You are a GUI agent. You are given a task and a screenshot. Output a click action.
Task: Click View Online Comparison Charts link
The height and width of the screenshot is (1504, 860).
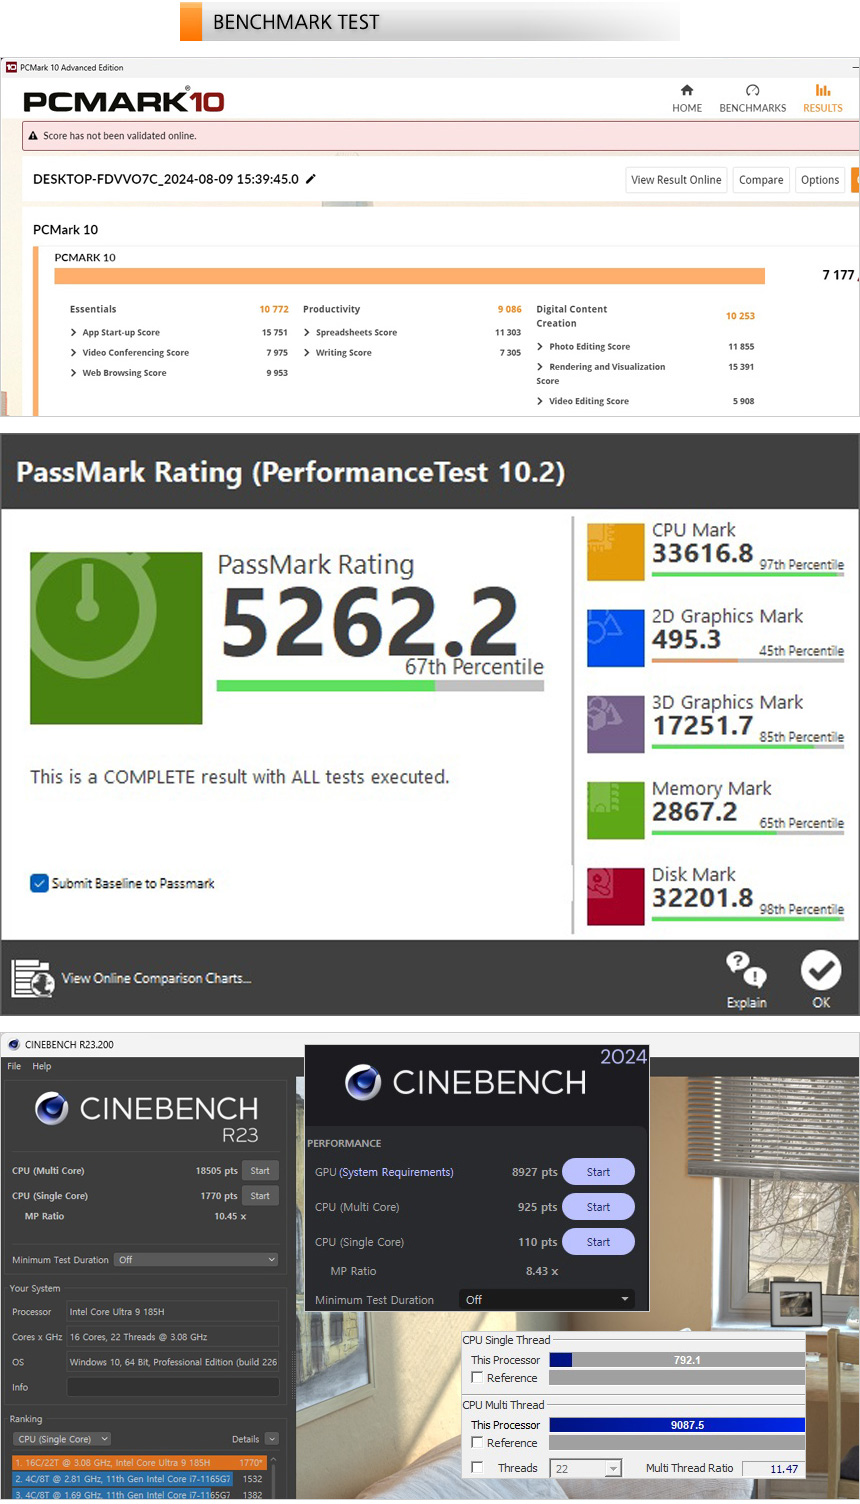click(x=156, y=978)
